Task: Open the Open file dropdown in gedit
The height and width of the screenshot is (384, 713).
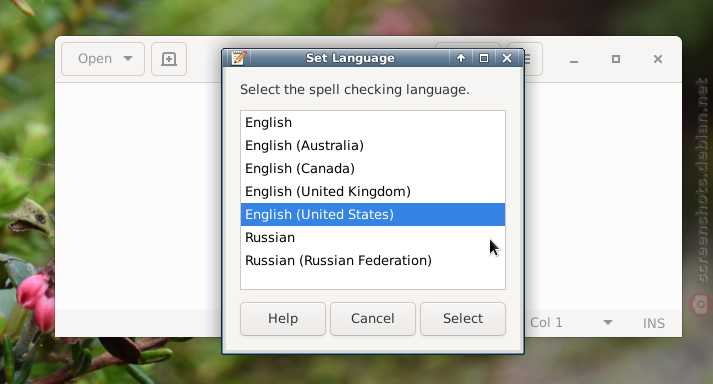Action: 103,59
